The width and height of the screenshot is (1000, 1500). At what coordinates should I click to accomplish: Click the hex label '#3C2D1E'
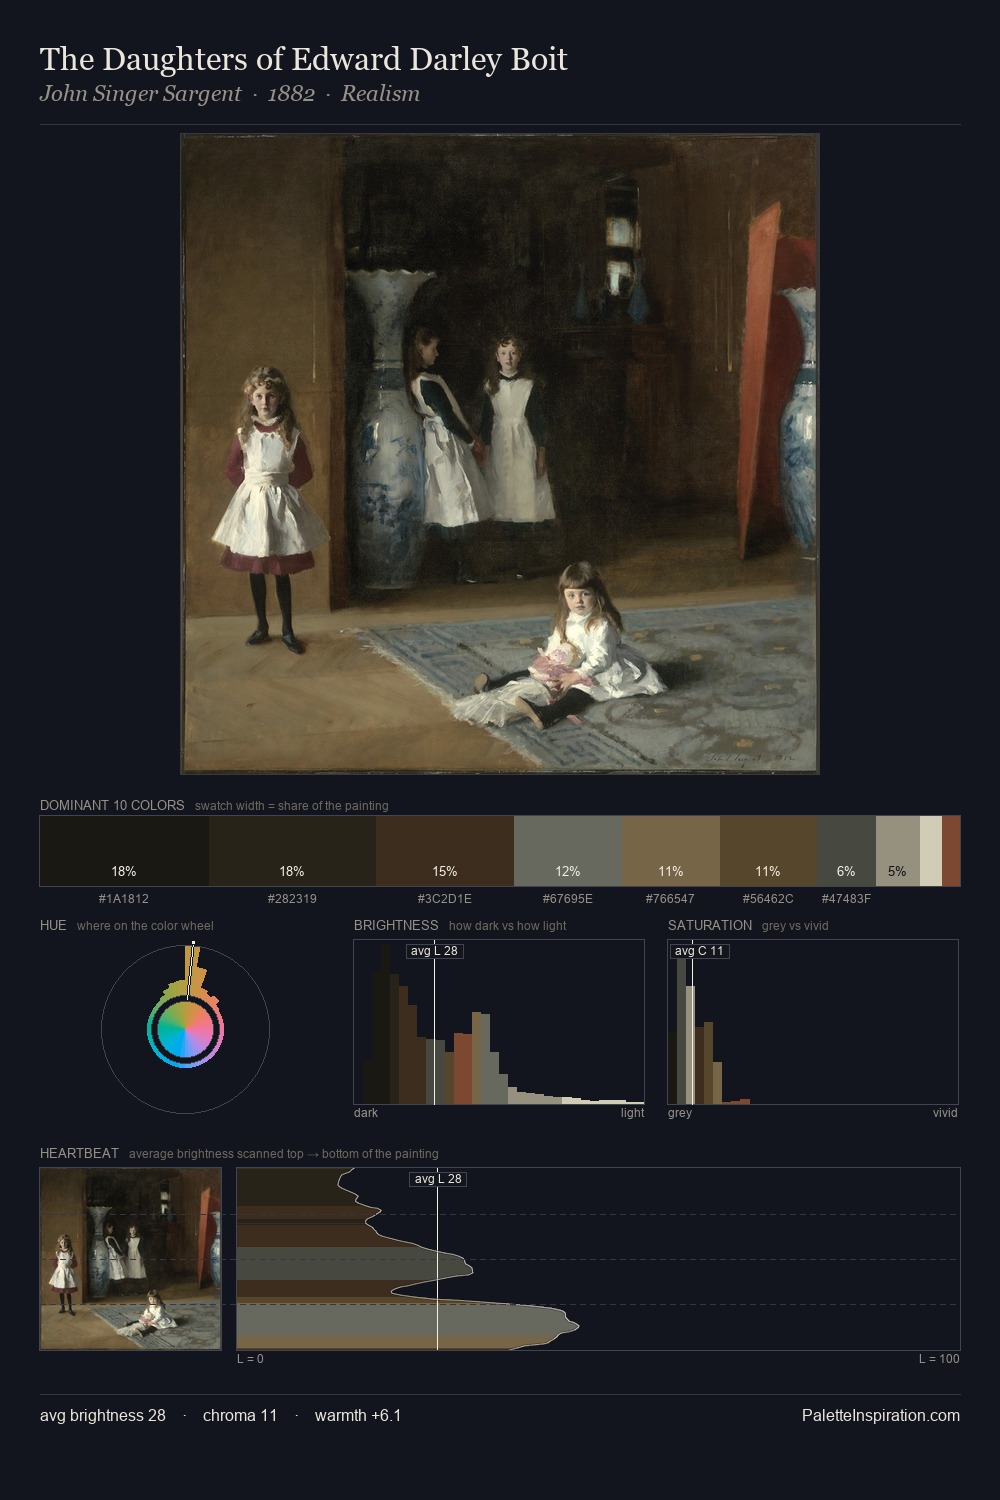tap(445, 899)
